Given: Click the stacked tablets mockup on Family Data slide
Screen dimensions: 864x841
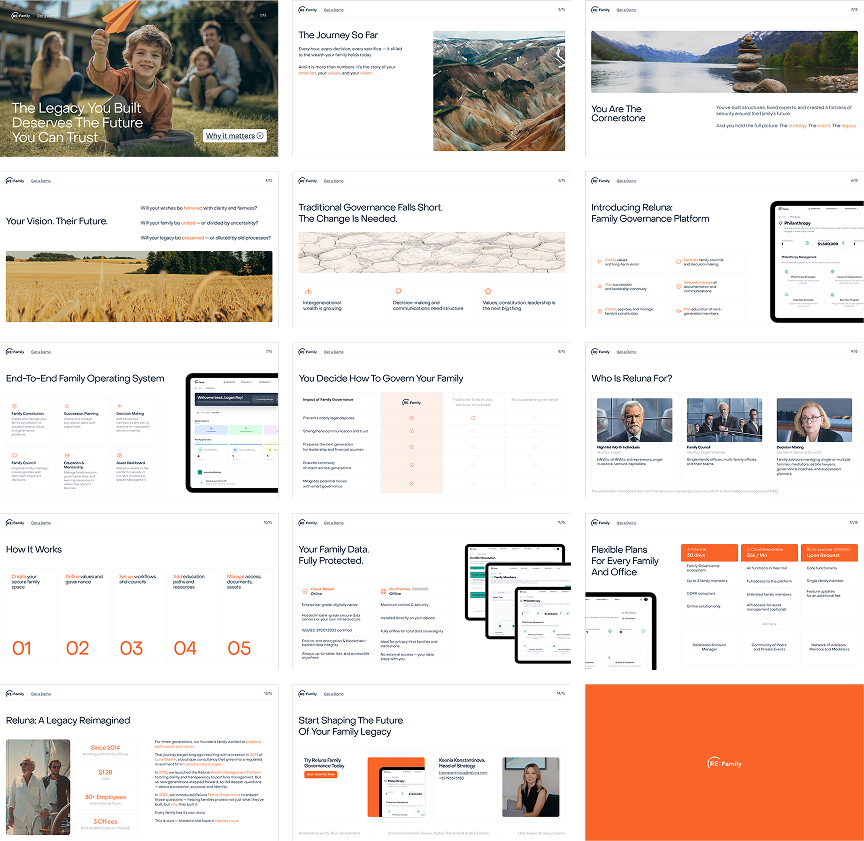Looking at the screenshot, I should [x=517, y=603].
